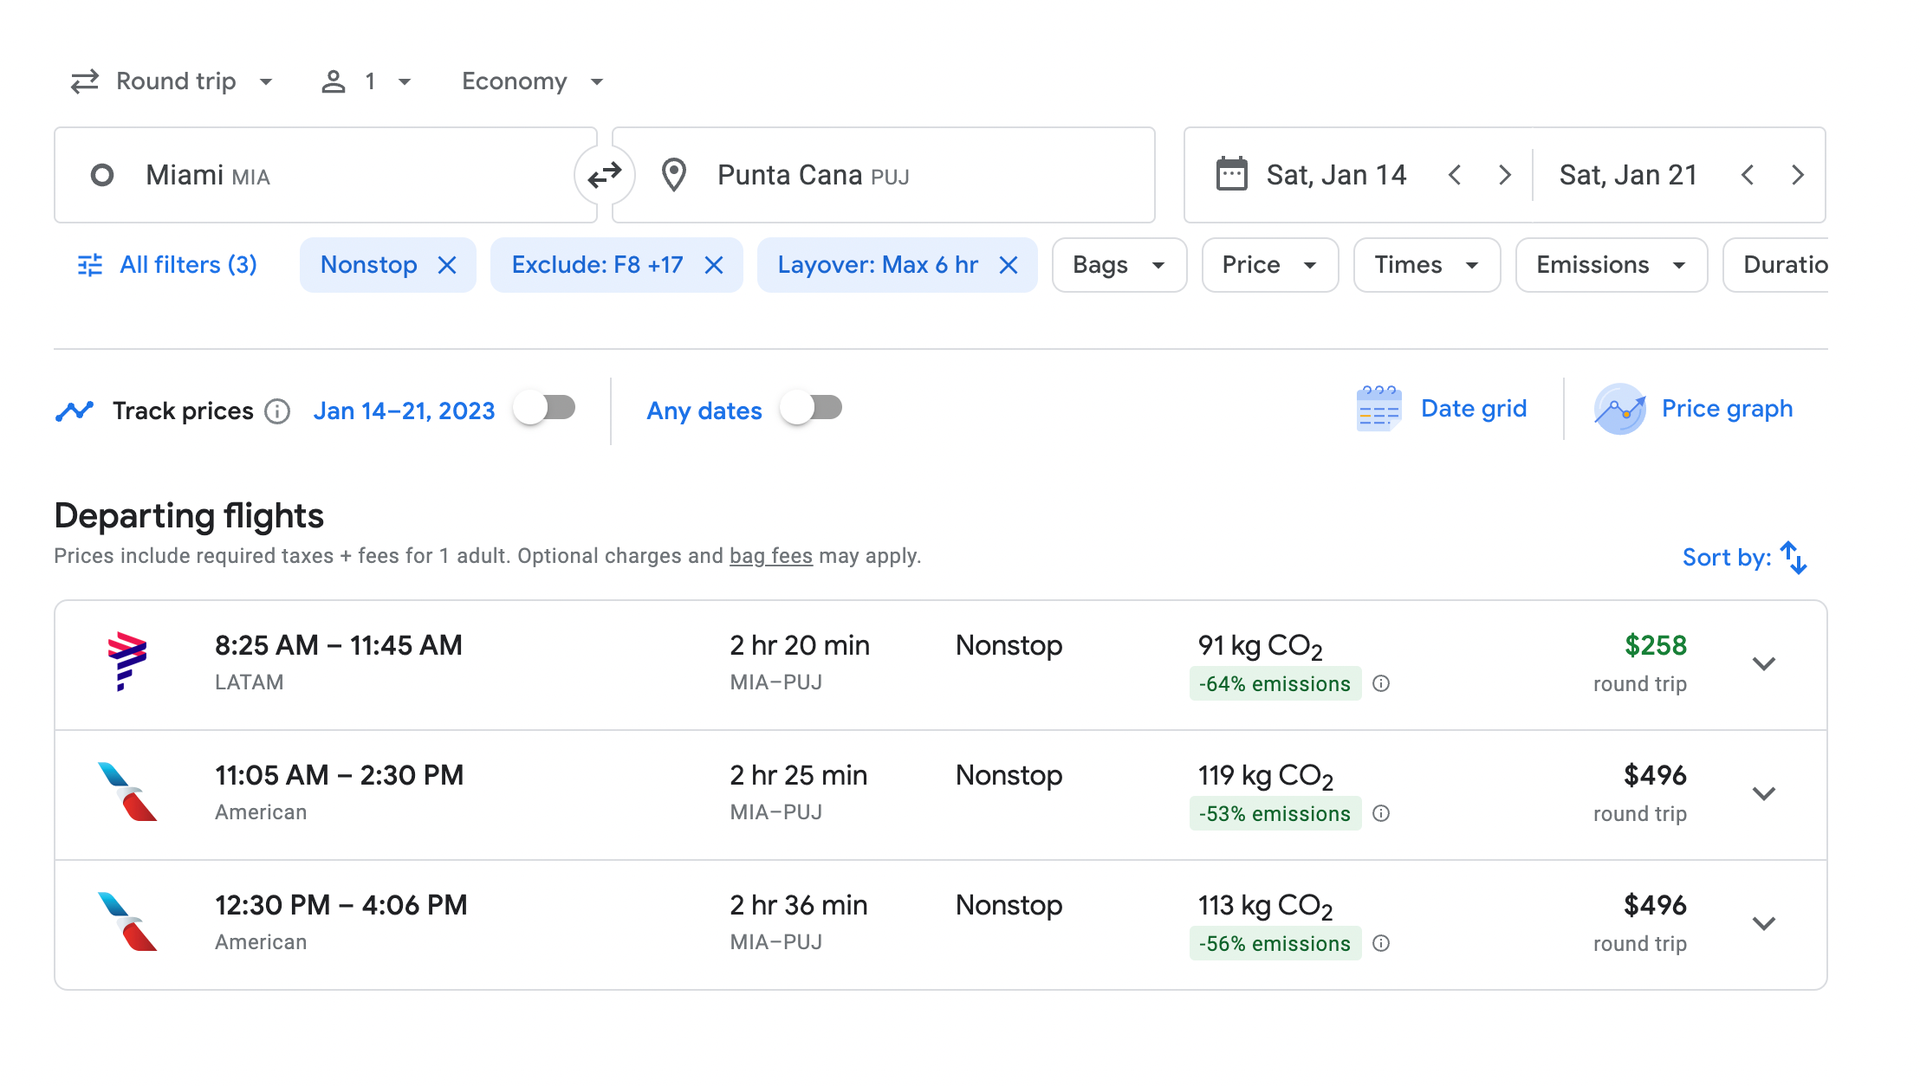
Task: Open the Economy cabin class menu
Action: point(531,81)
